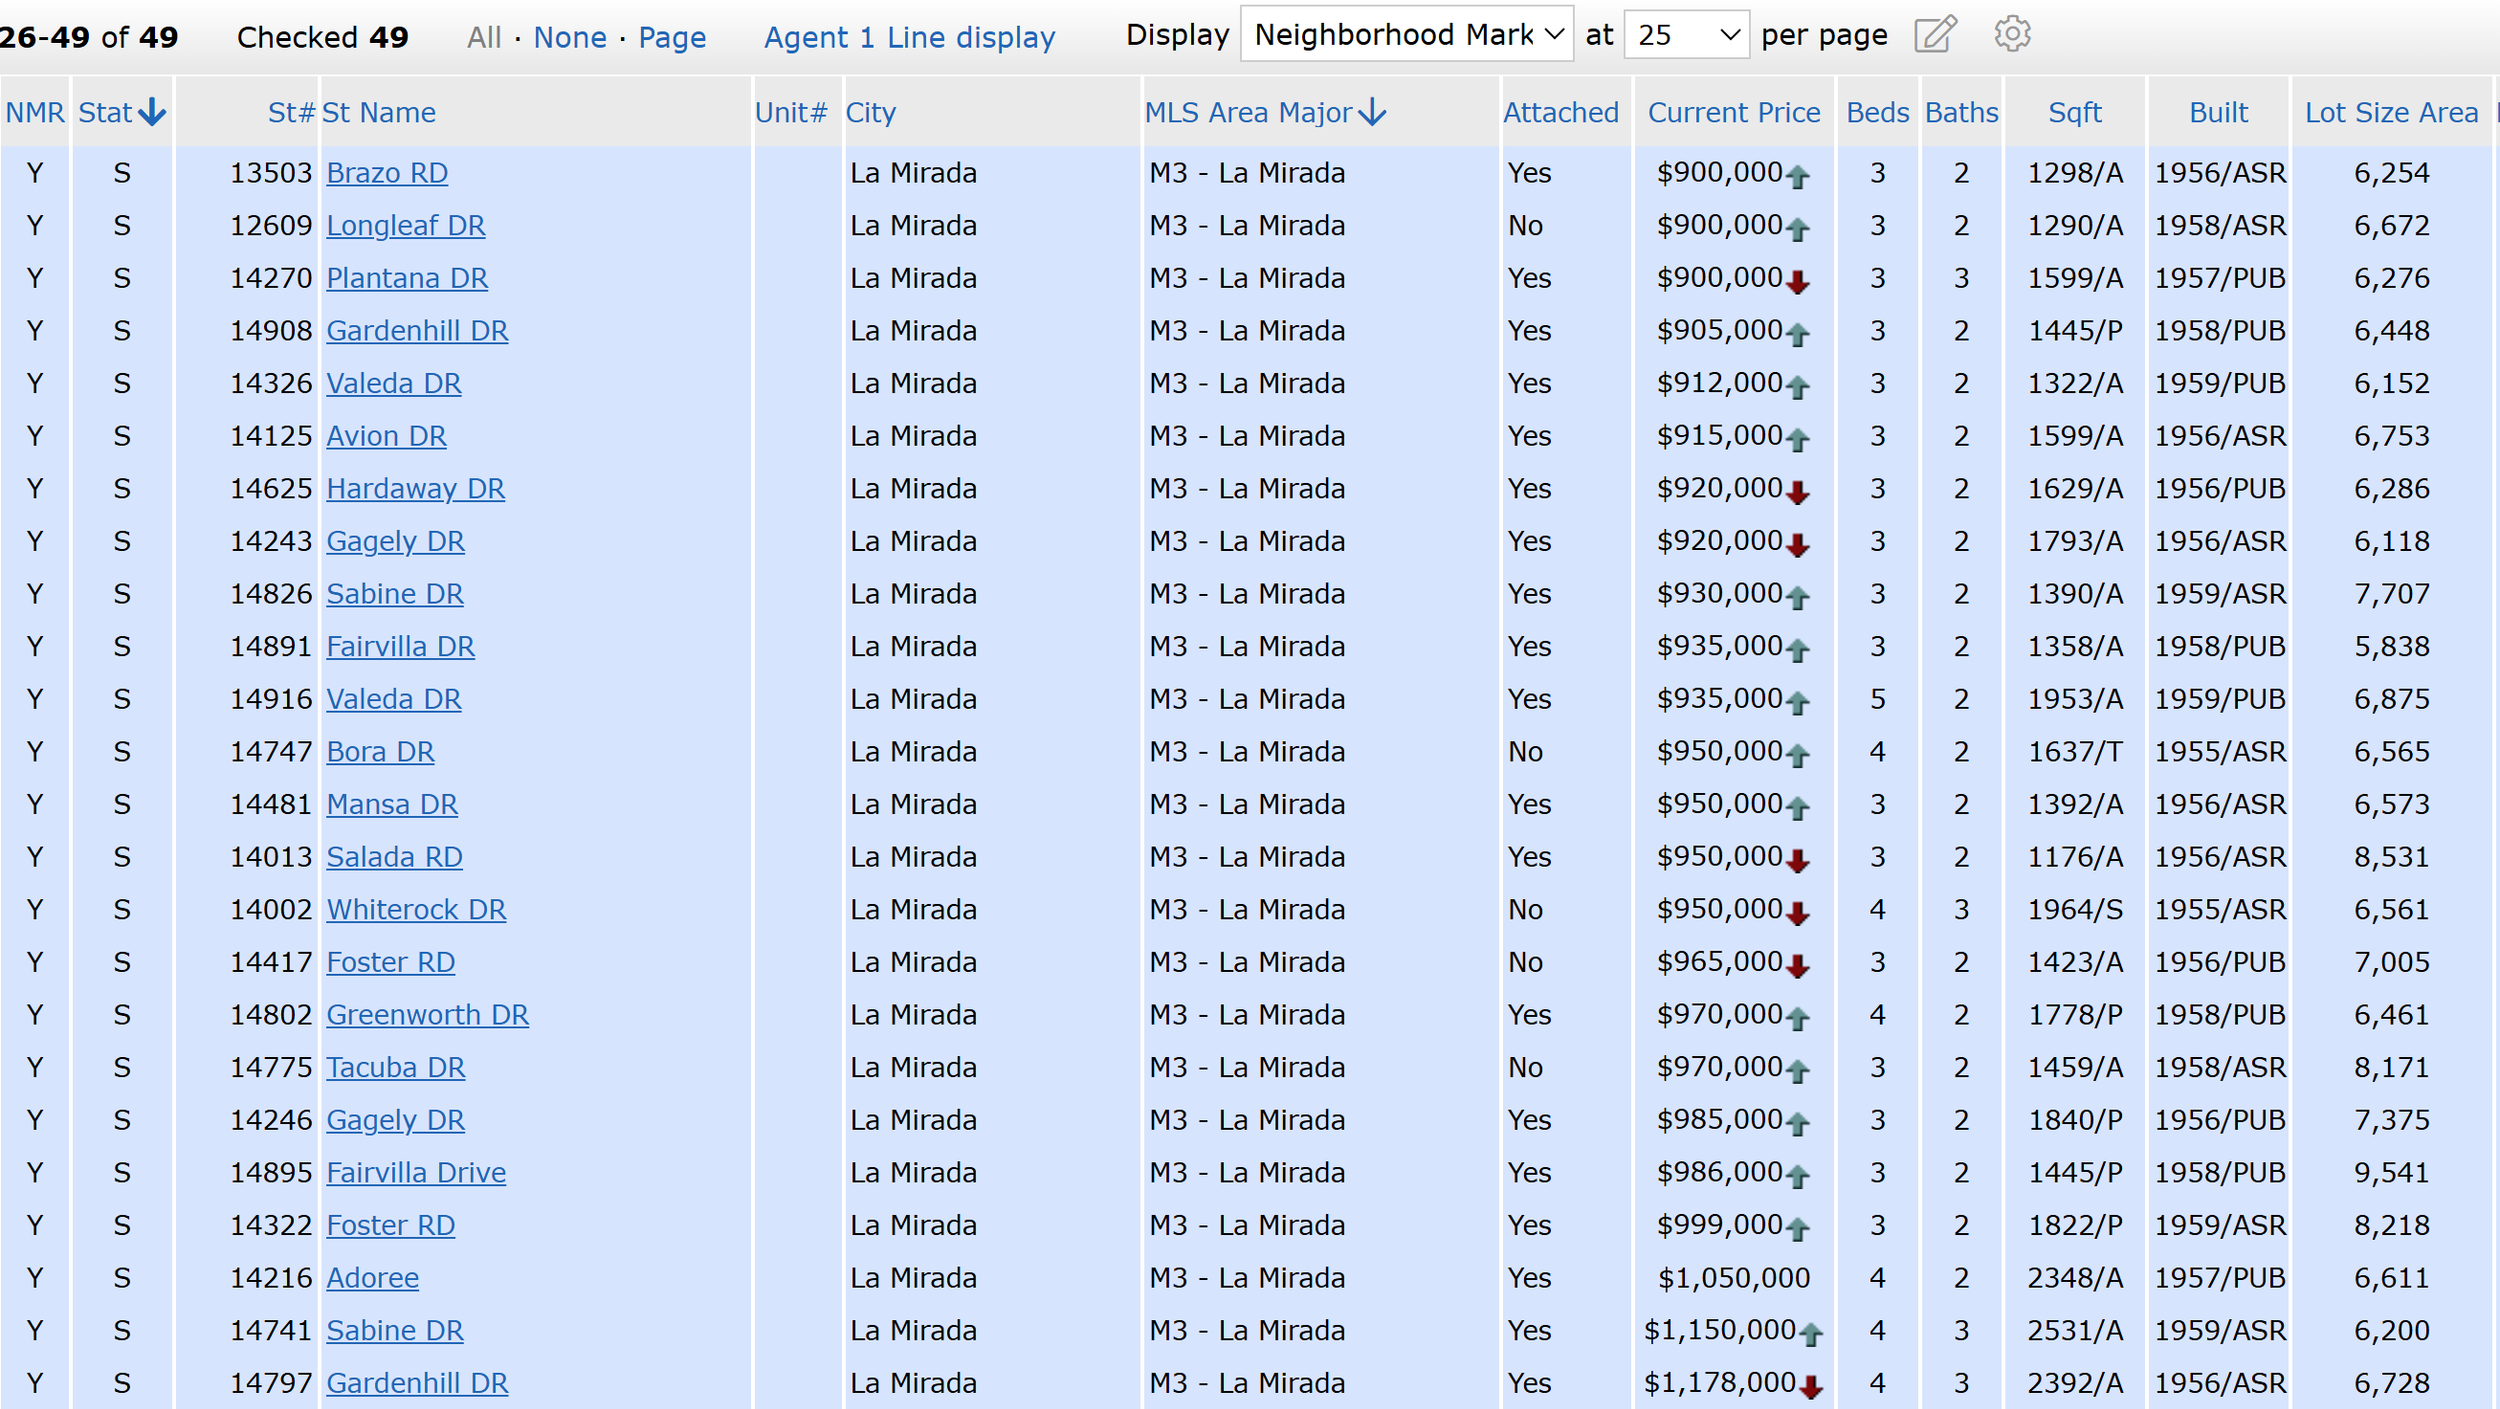This screenshot has width=2500, height=1409.
Task: Click price-down arrow on the 14270 Plantana DR row
Action: [x=1798, y=282]
